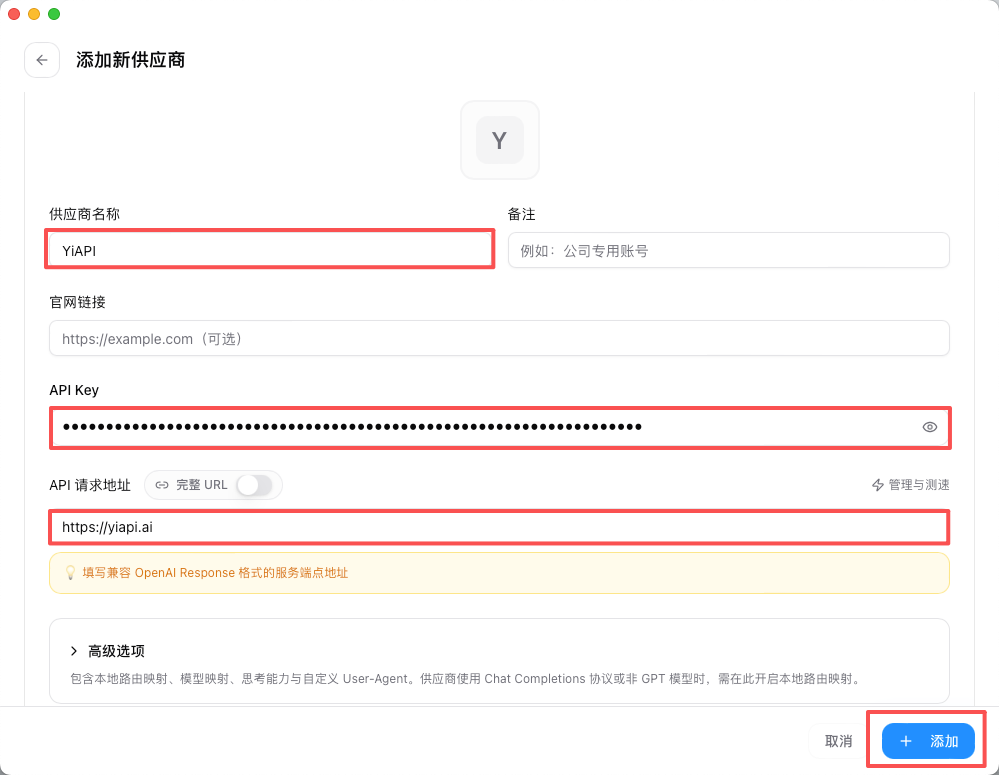
Task: Click the 填写兼容 OpenAI Response hint text
Action: (215, 573)
